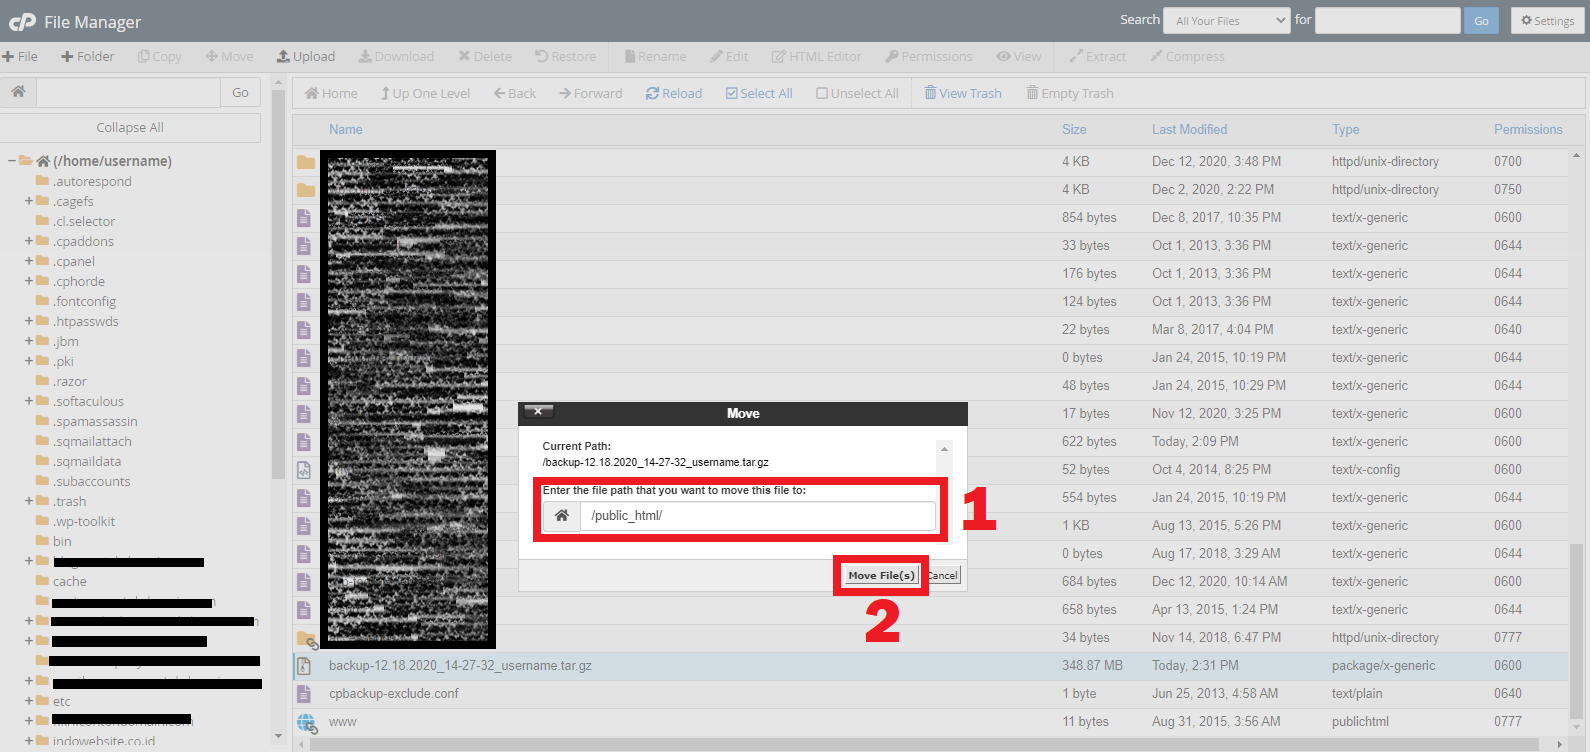Check Select All files
The width and height of the screenshot is (1590, 752).
759,93
